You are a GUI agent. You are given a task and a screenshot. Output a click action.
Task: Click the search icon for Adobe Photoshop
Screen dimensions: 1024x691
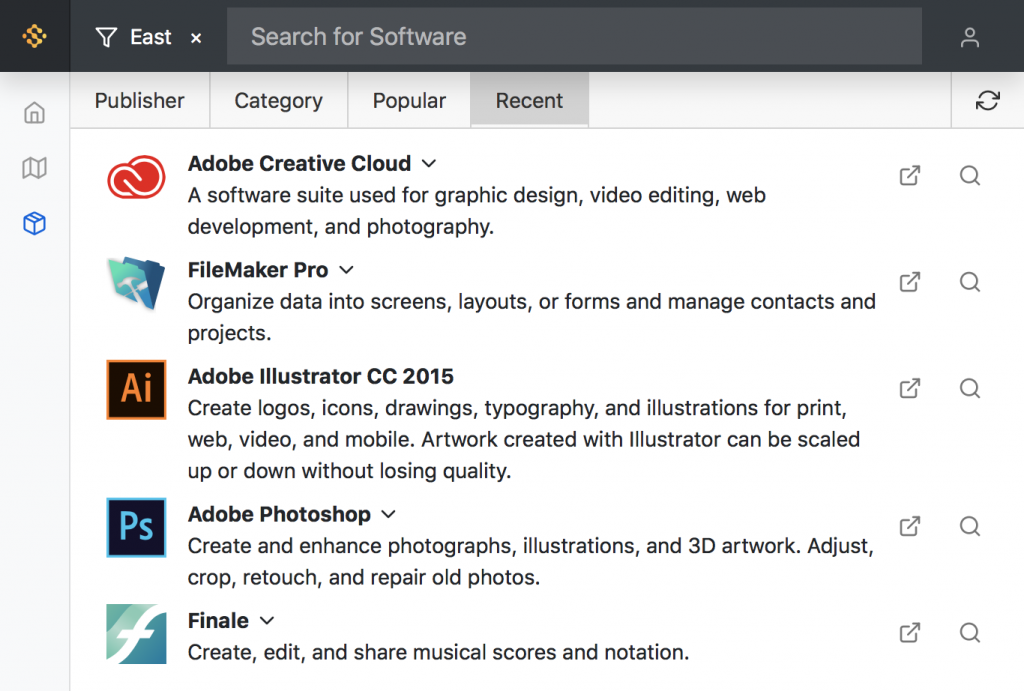(x=970, y=526)
